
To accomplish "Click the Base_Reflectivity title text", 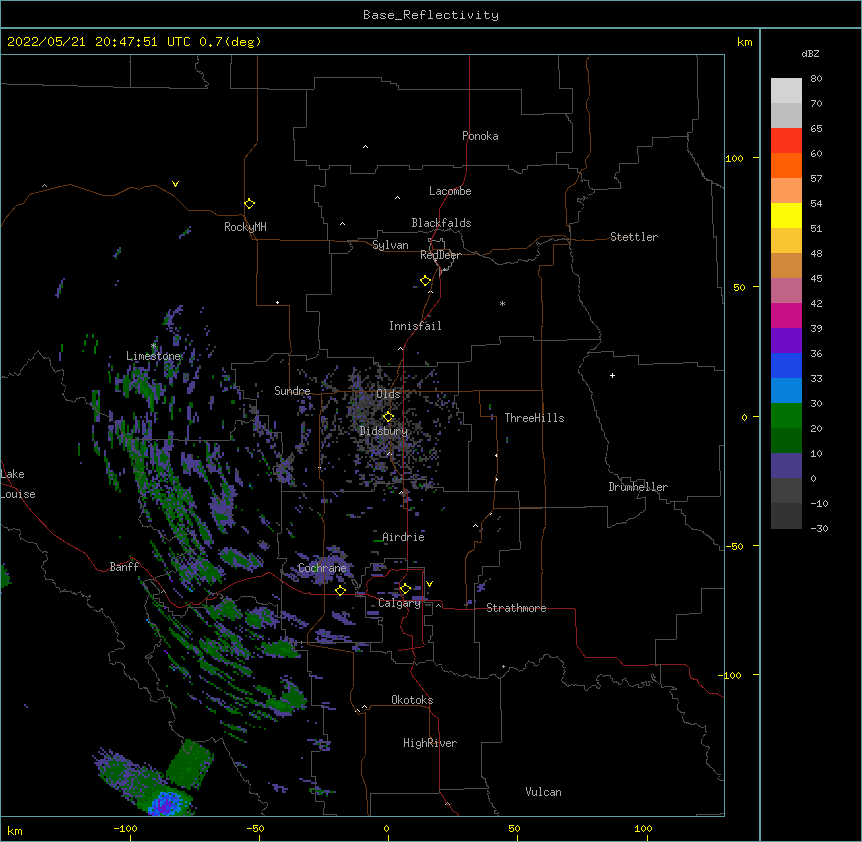I will [431, 15].
